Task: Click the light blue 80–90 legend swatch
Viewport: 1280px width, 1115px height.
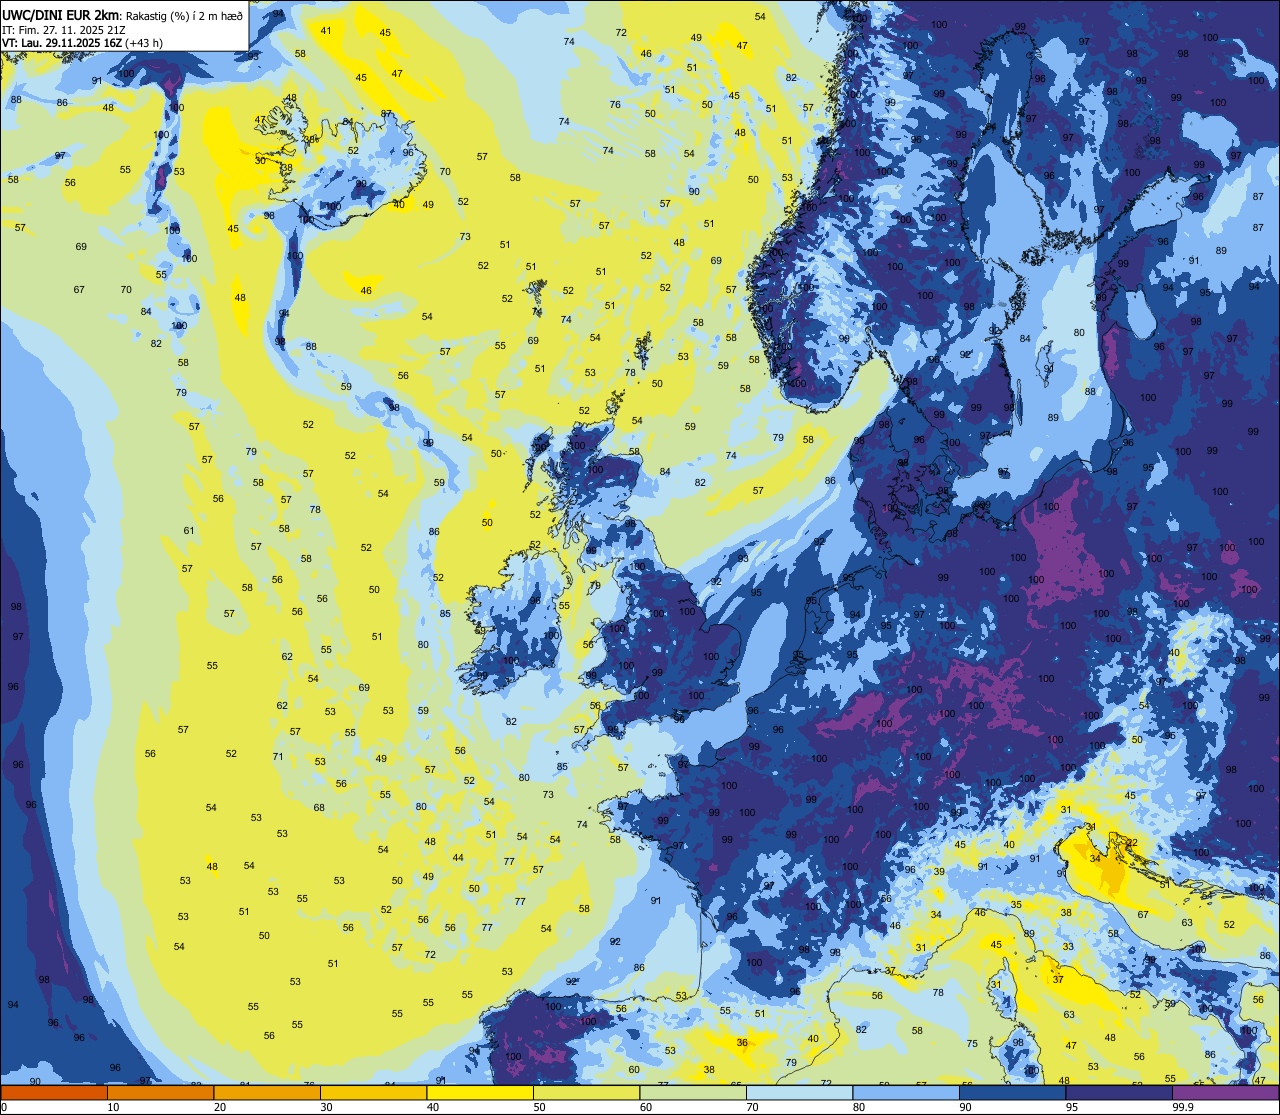Action: tap(906, 1092)
